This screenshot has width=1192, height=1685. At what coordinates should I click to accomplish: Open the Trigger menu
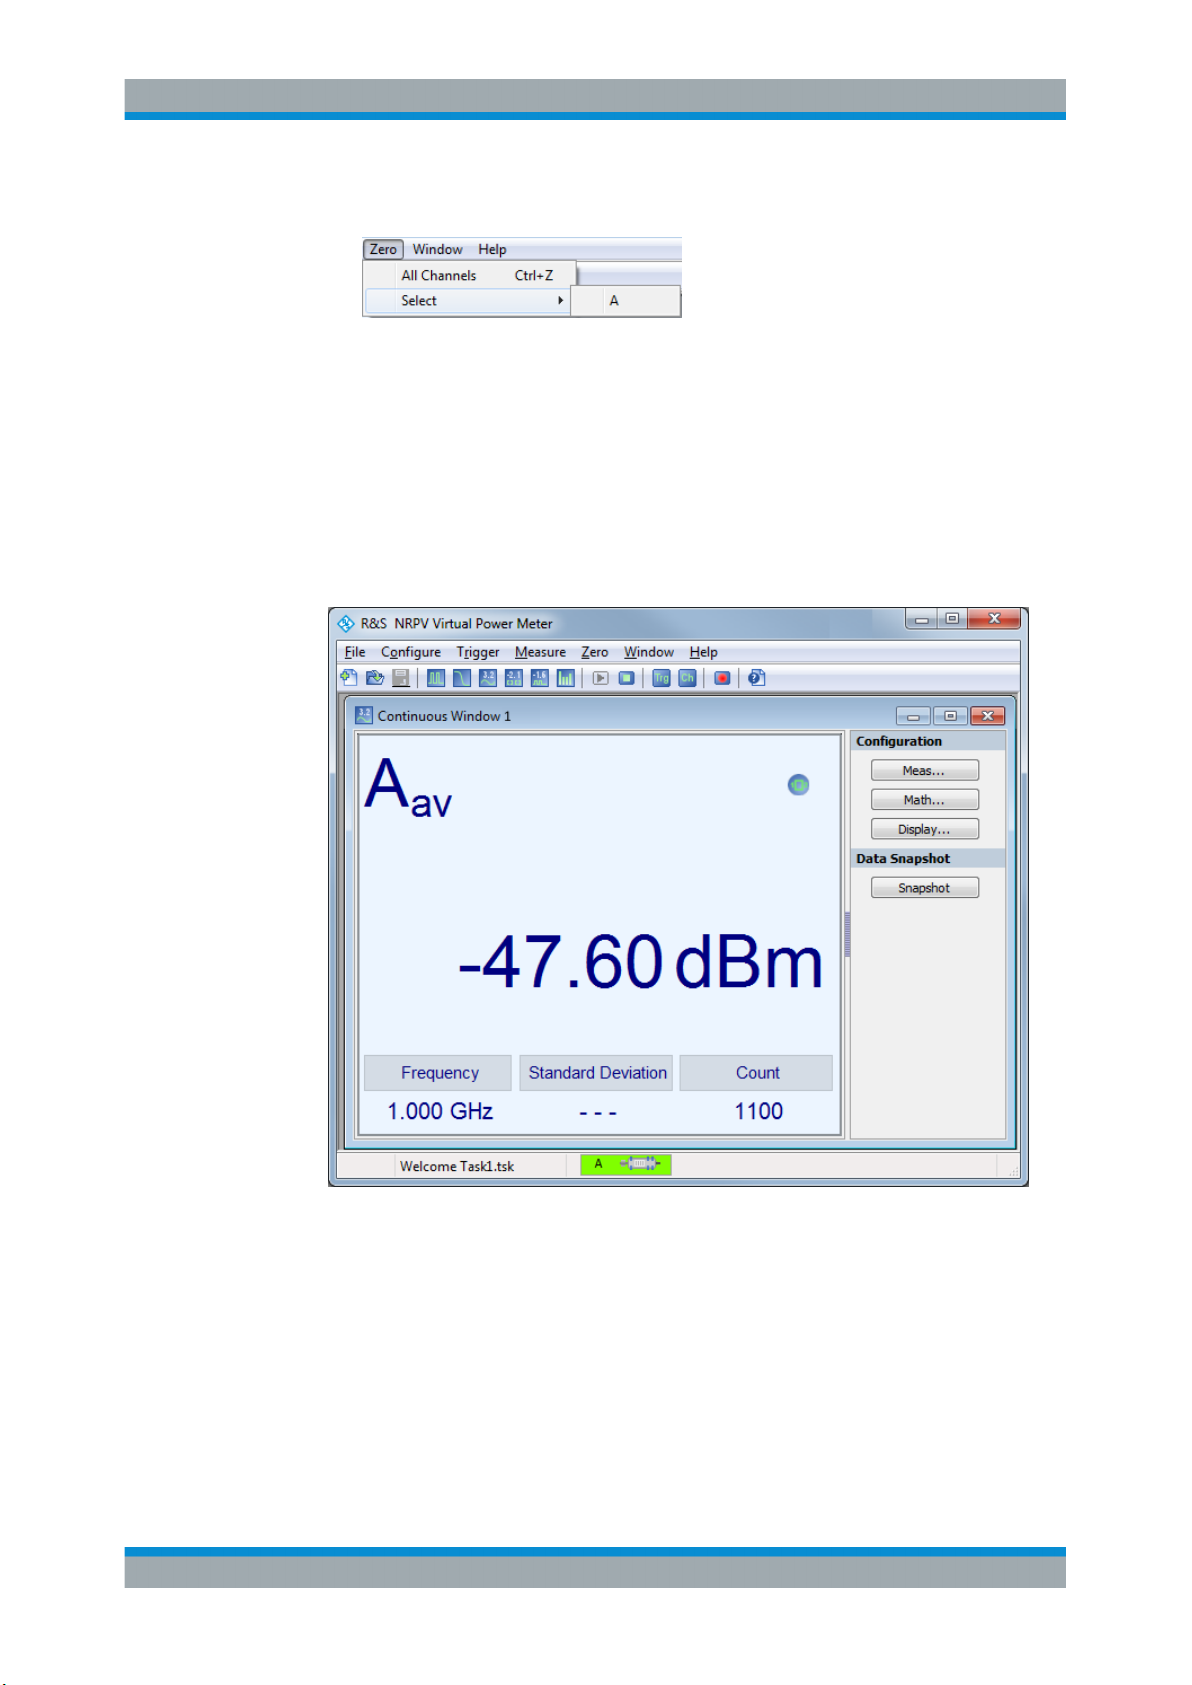pyautogui.click(x=478, y=652)
